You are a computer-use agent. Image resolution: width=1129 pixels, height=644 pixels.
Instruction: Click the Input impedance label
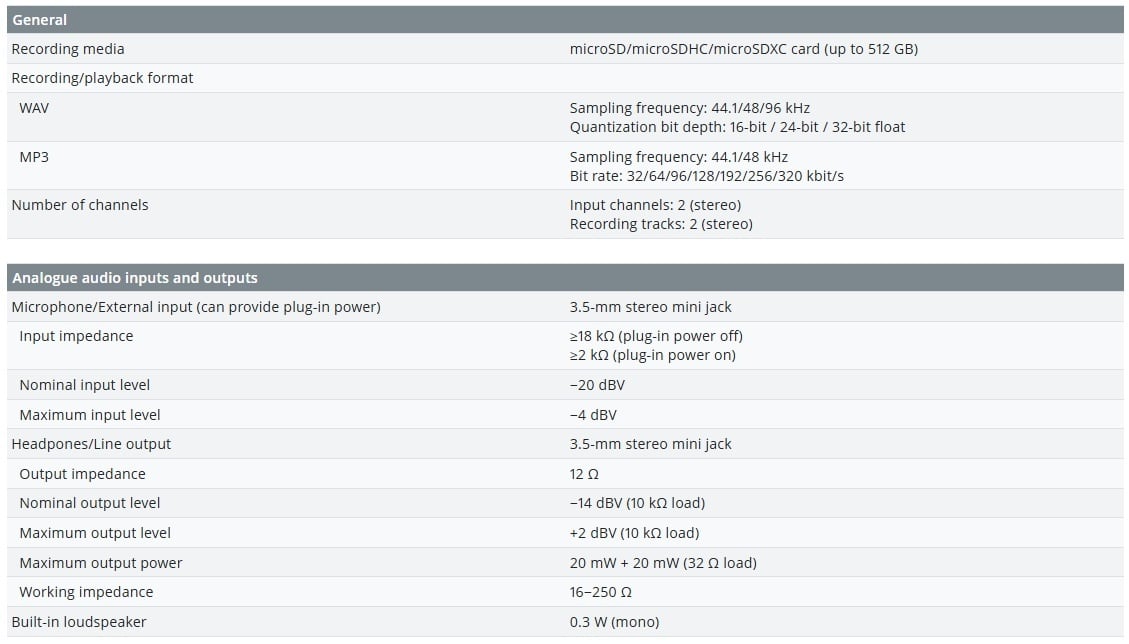(76, 336)
